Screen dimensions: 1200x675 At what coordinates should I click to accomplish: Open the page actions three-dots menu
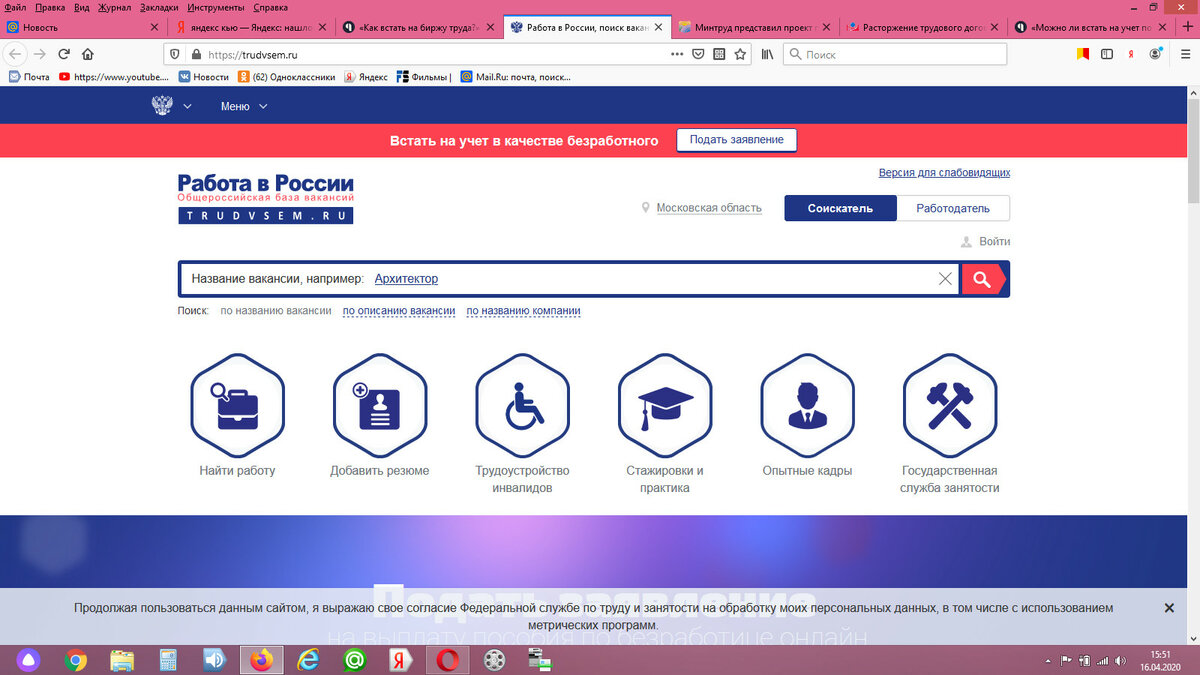pos(677,54)
